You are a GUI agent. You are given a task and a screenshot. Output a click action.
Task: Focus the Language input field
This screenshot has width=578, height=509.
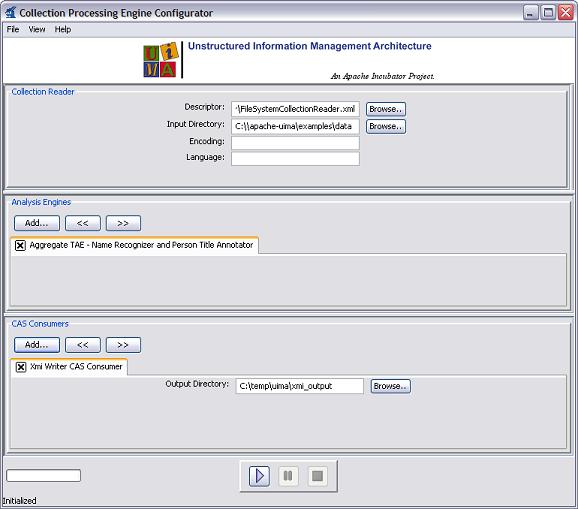tap(295, 159)
